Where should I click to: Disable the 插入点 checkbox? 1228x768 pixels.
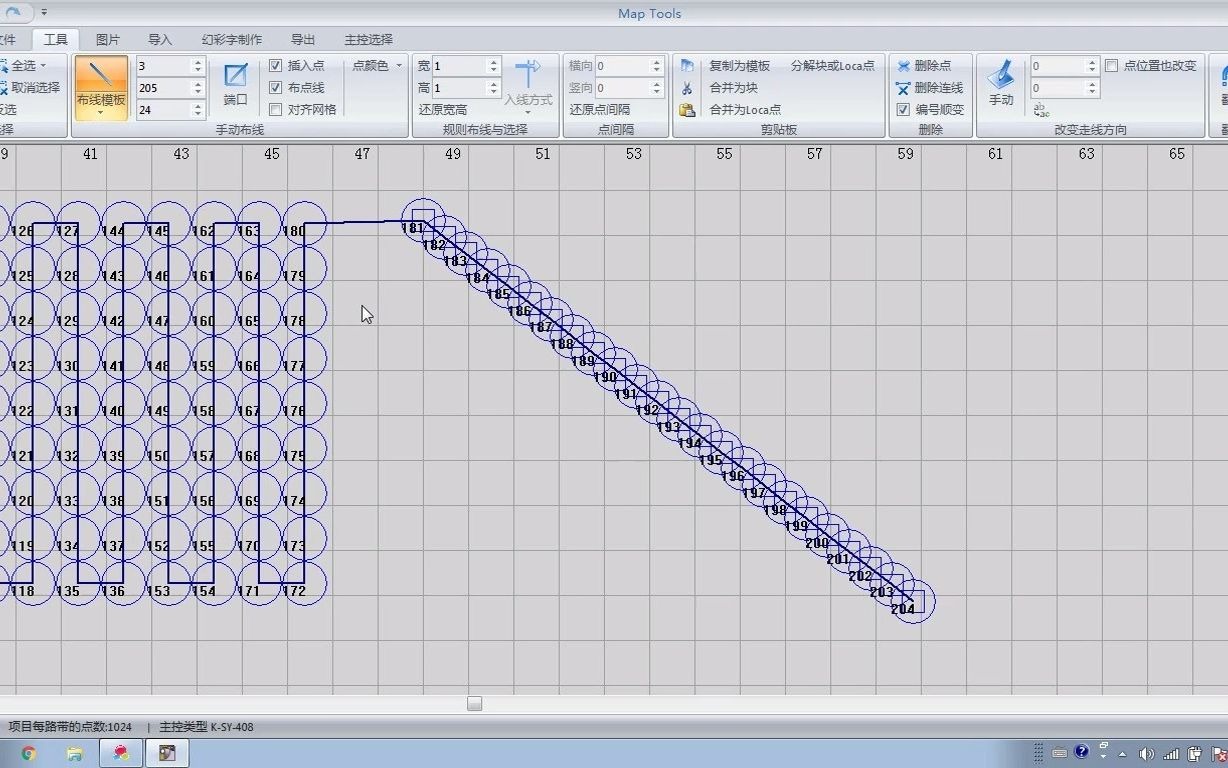(x=277, y=64)
